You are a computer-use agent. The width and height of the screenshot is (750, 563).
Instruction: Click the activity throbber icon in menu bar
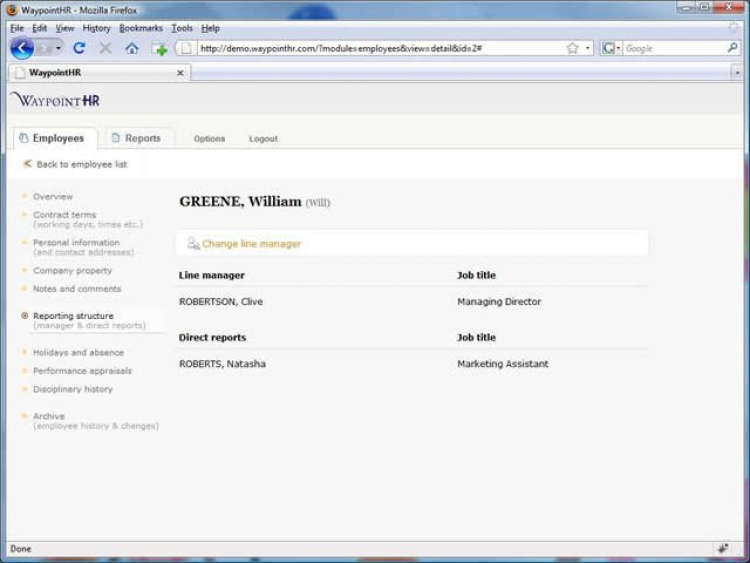pyautogui.click(x=733, y=28)
